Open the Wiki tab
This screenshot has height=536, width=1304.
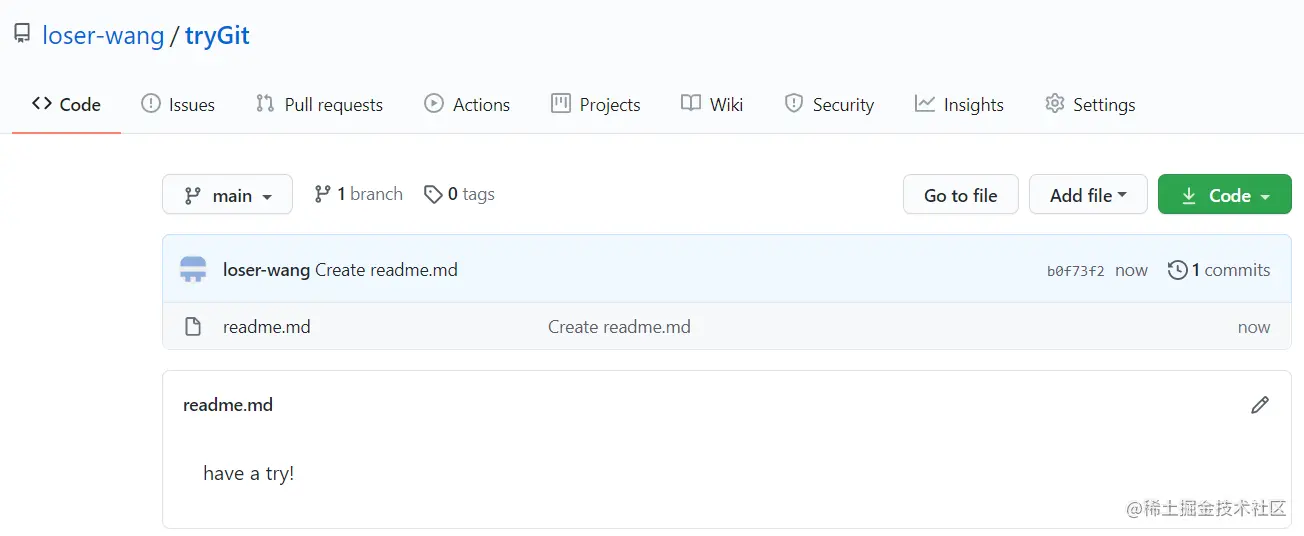click(x=712, y=104)
